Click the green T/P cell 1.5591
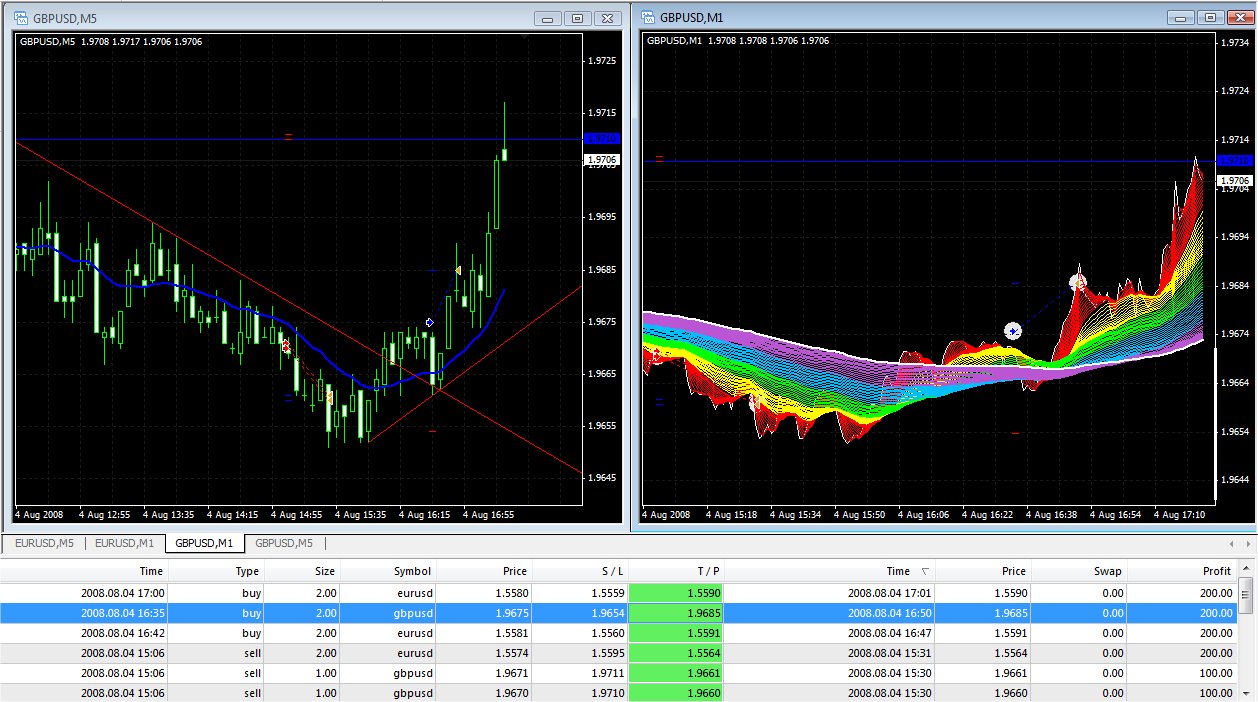The width and height of the screenshot is (1258, 702). pyautogui.click(x=676, y=632)
